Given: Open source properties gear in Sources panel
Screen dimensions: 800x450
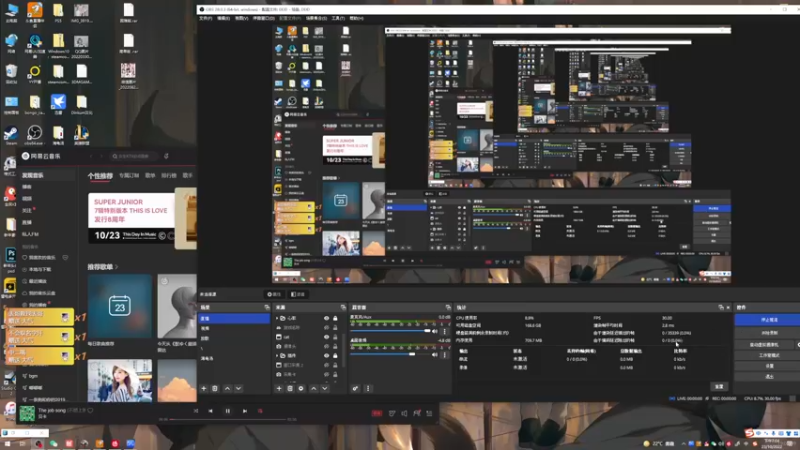Looking at the screenshot, I should [x=301, y=389].
